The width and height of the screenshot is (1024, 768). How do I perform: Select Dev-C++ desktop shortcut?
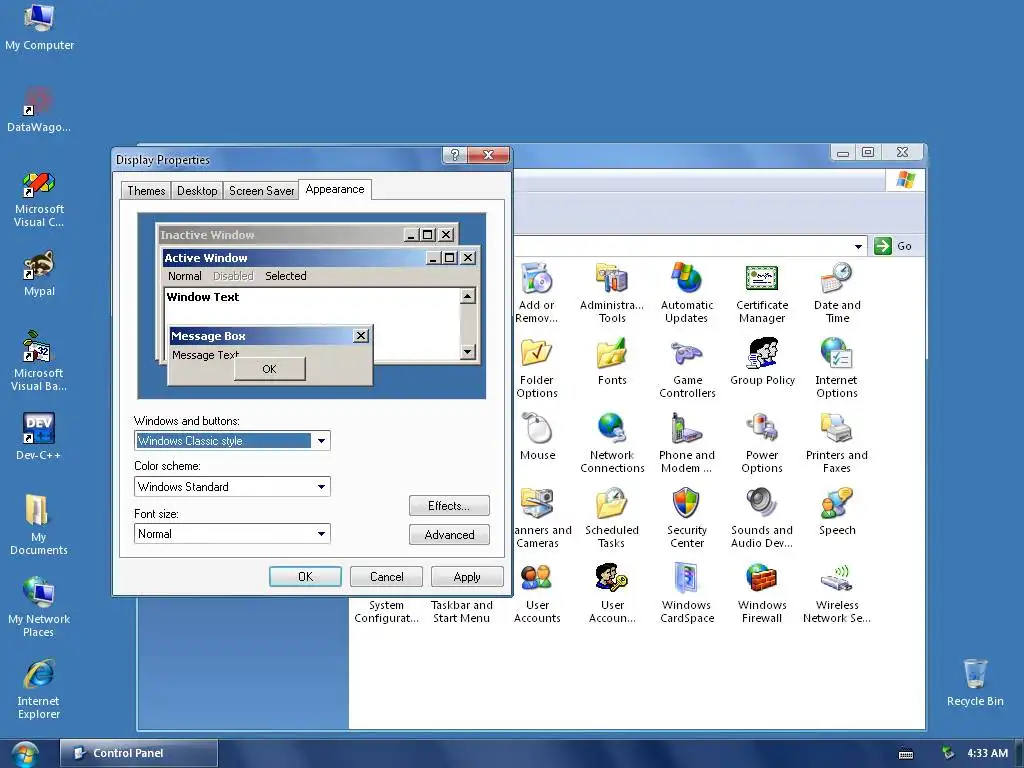click(x=39, y=436)
